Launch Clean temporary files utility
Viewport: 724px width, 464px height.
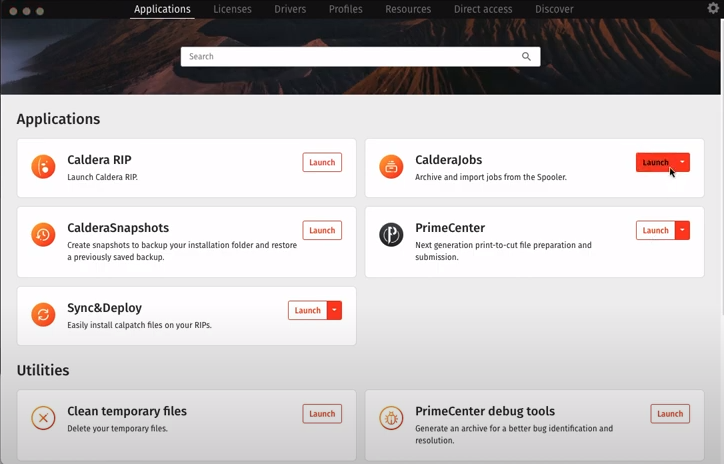[x=322, y=413]
